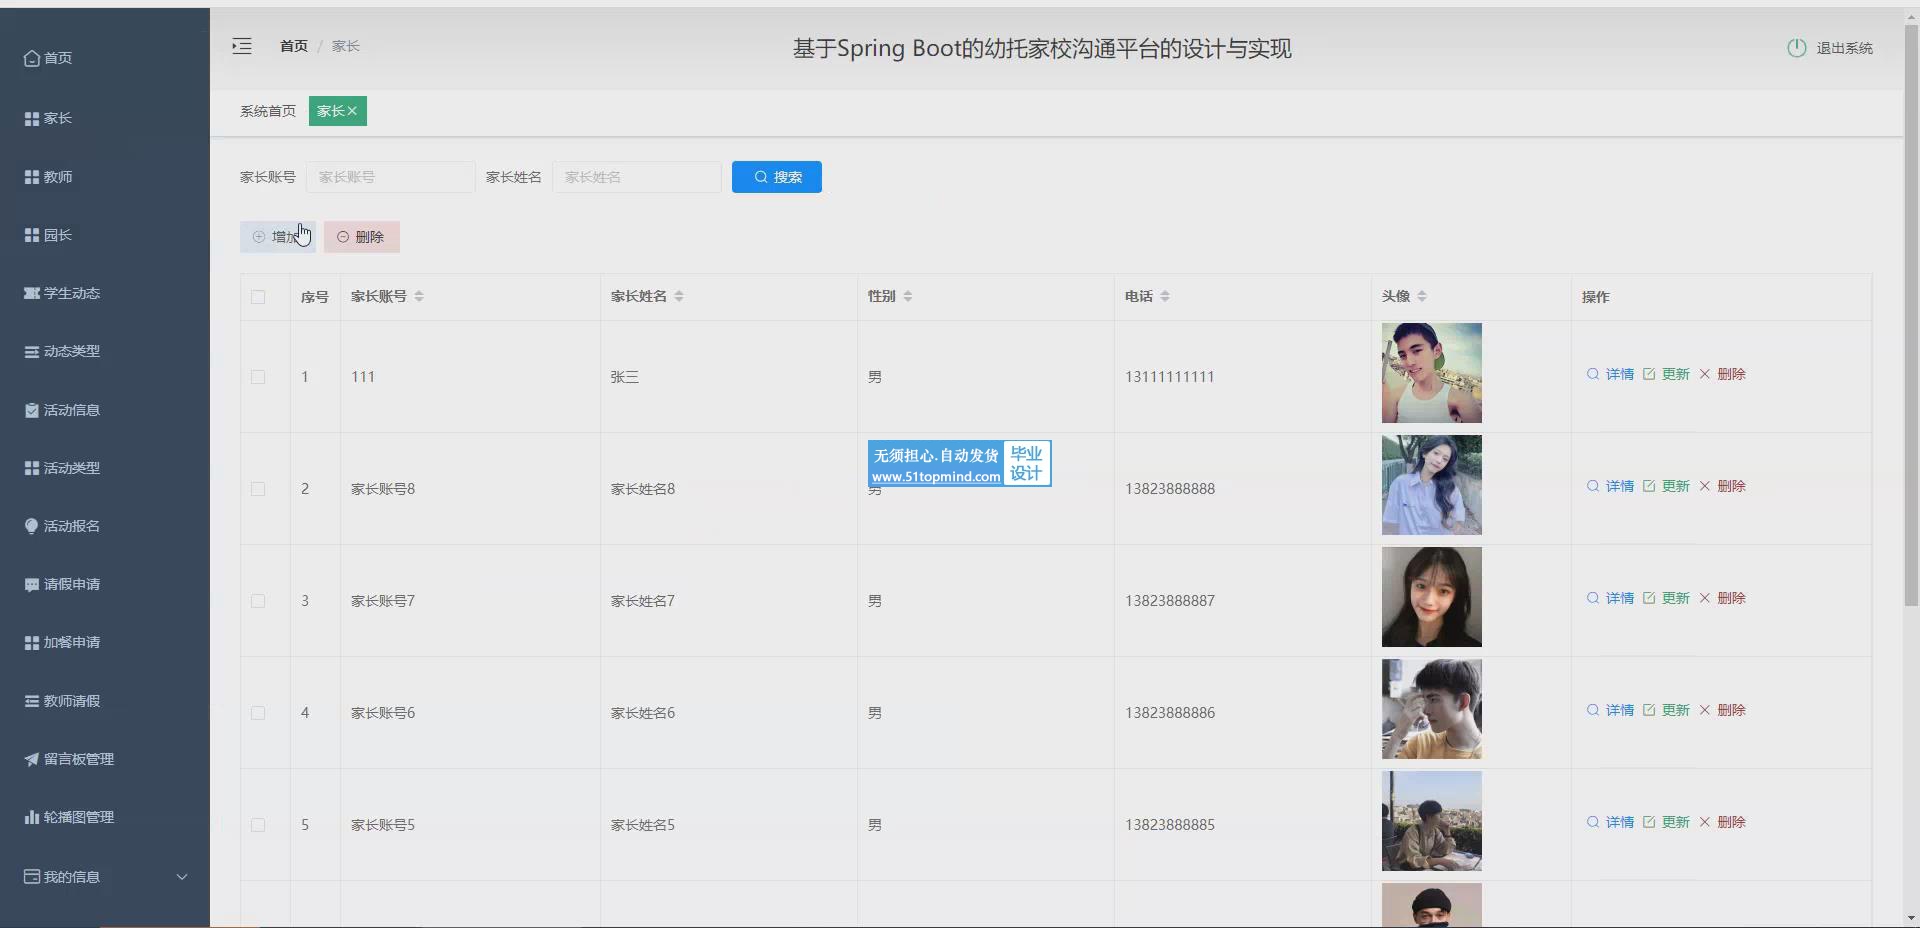Click the 我的信息 card icon in the sidebar

pyautogui.click(x=32, y=877)
